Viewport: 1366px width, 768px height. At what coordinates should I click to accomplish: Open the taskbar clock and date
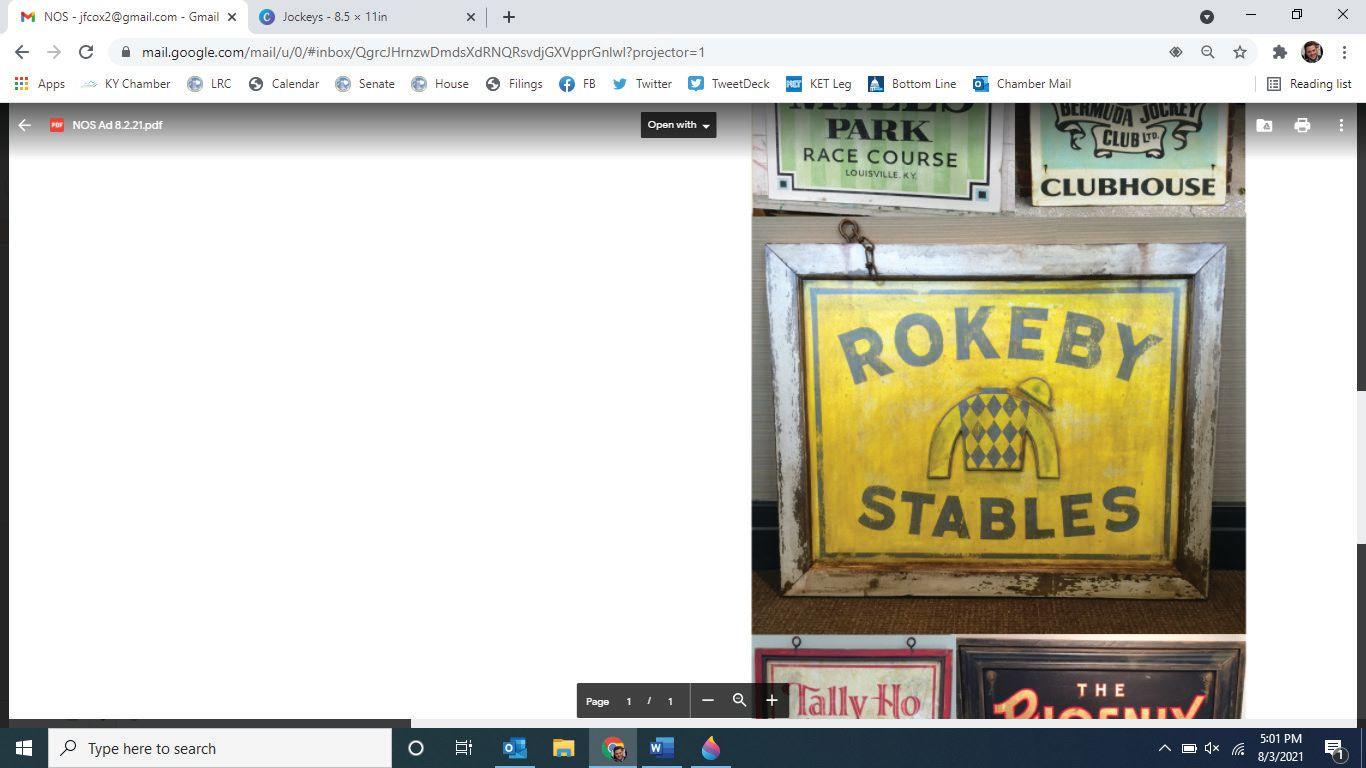(1280, 748)
